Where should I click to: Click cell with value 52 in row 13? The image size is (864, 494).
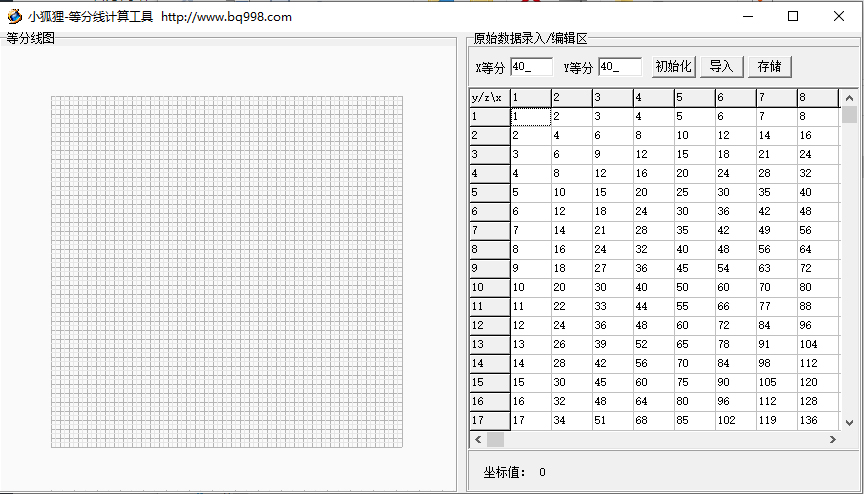click(654, 344)
